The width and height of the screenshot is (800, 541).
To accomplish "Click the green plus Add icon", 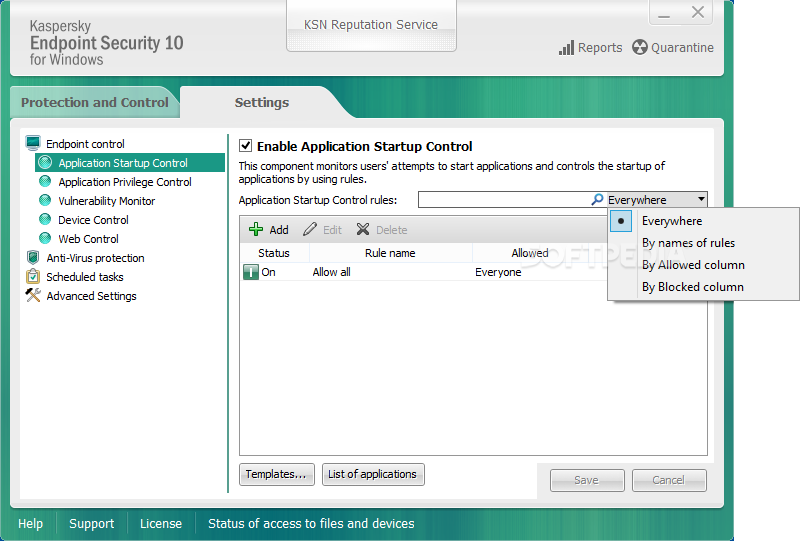I will pyautogui.click(x=256, y=229).
